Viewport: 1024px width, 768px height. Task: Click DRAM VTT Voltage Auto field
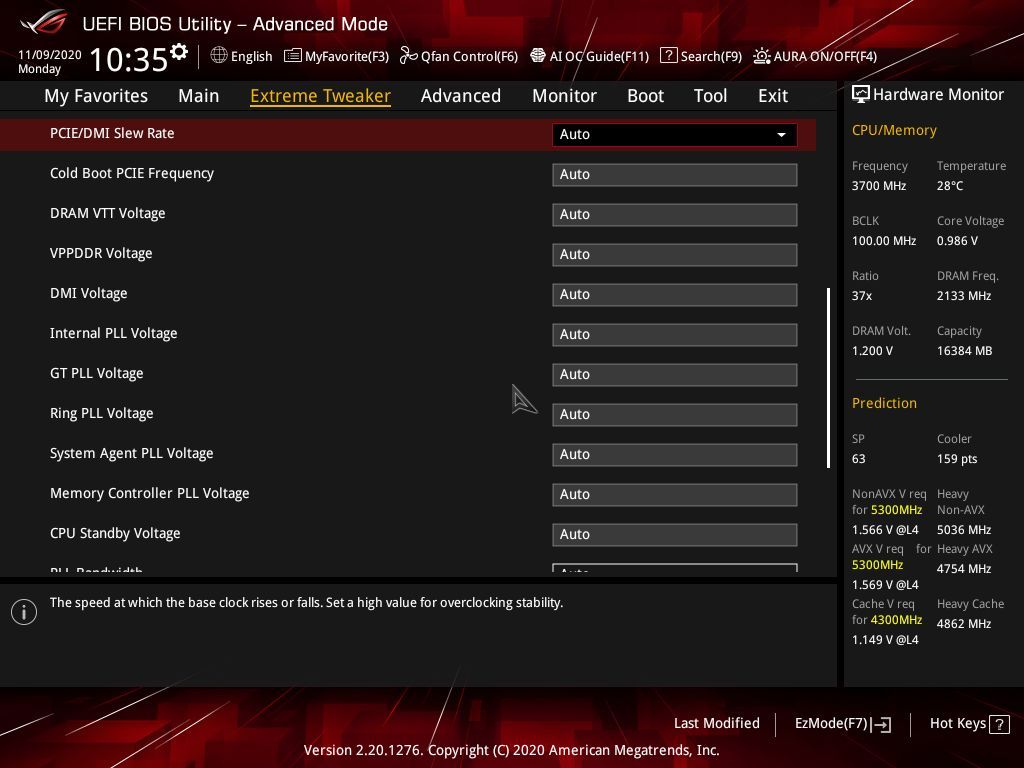(675, 214)
